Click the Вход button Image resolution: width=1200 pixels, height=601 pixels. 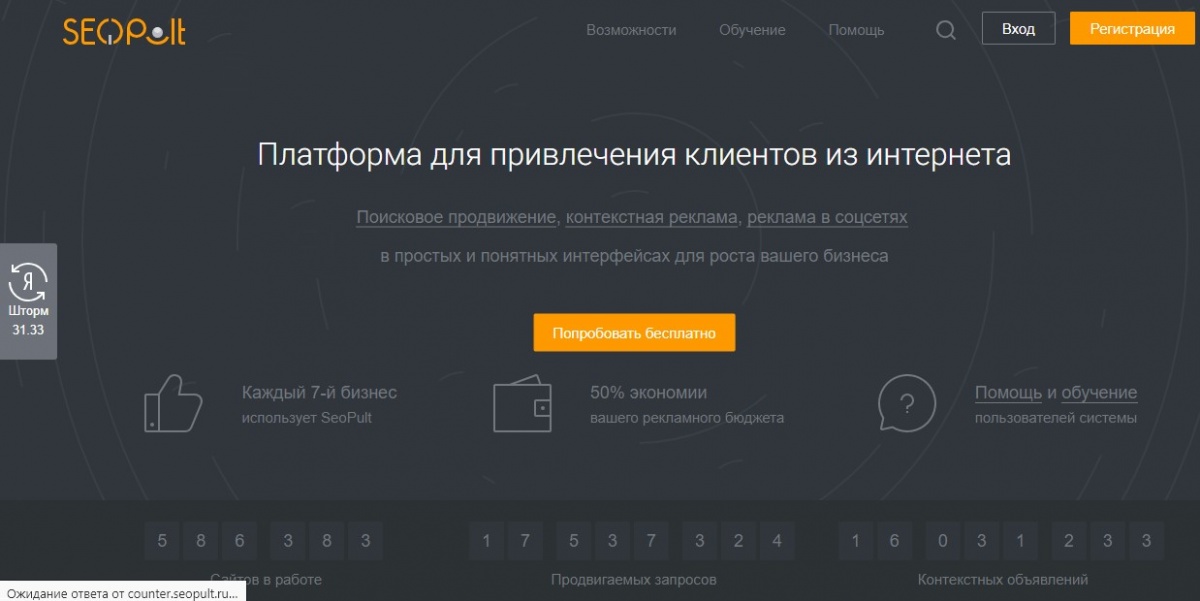[1018, 29]
